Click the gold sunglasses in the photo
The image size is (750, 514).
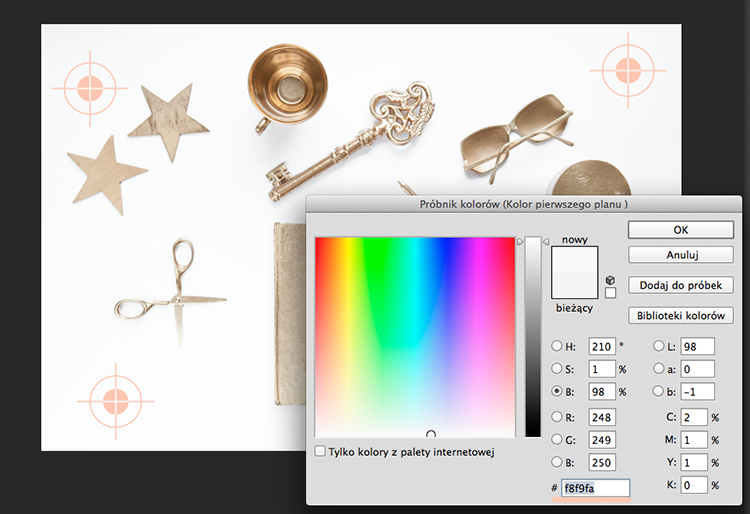click(517, 137)
